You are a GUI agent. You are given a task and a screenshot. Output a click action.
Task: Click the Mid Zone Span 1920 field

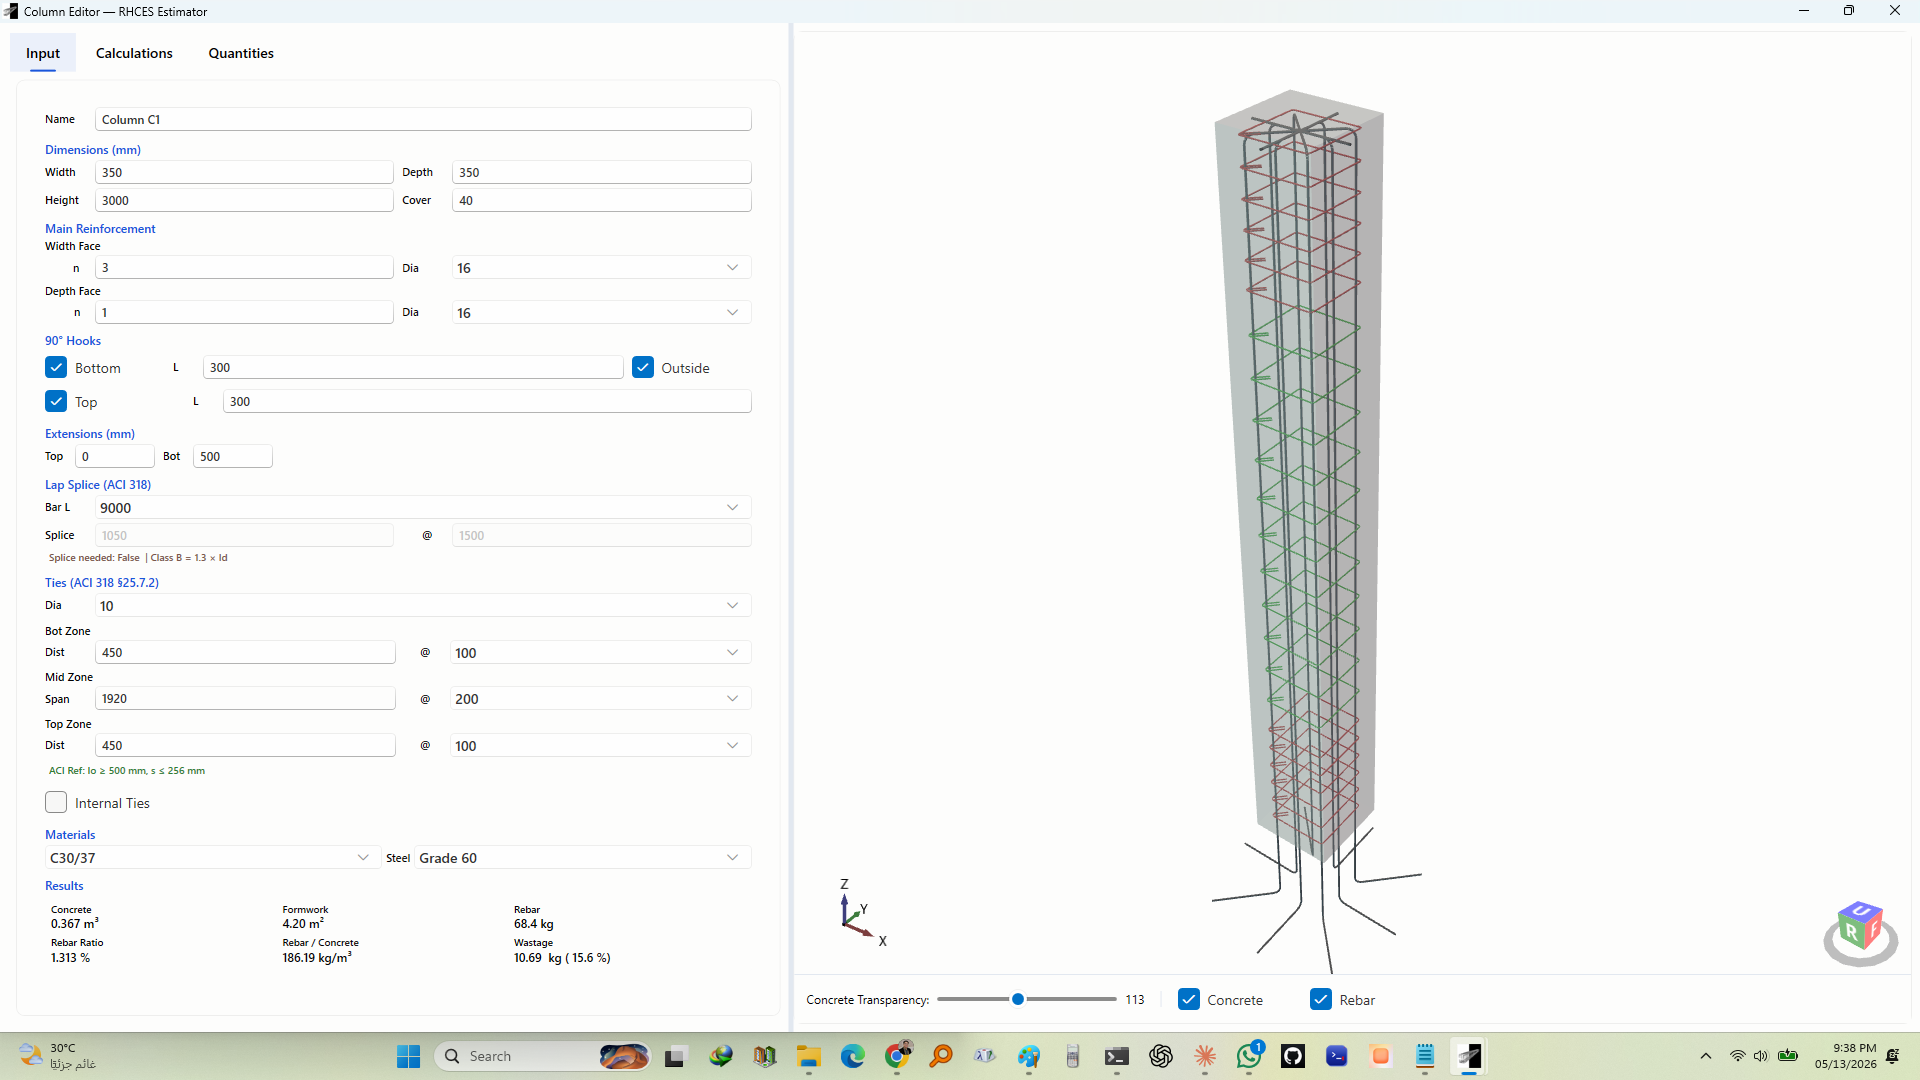click(245, 699)
